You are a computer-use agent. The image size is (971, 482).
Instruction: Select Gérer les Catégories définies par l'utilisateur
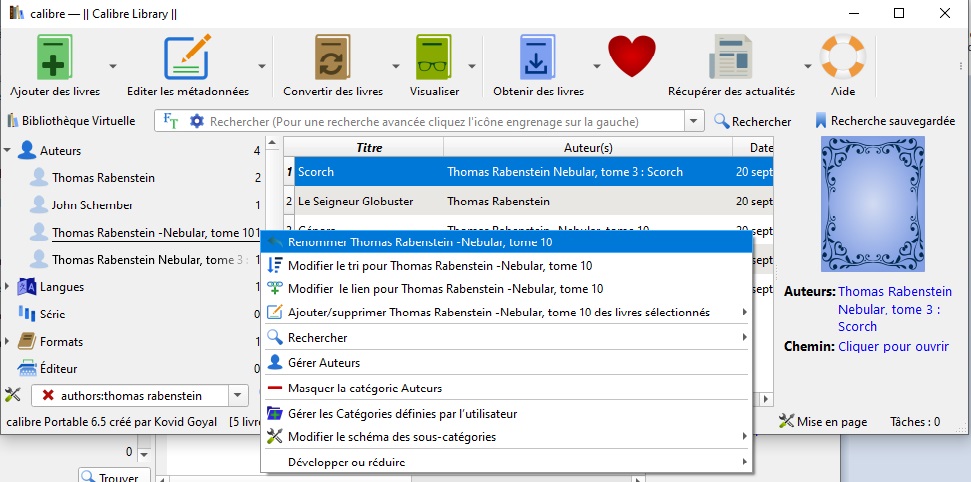tap(506, 414)
